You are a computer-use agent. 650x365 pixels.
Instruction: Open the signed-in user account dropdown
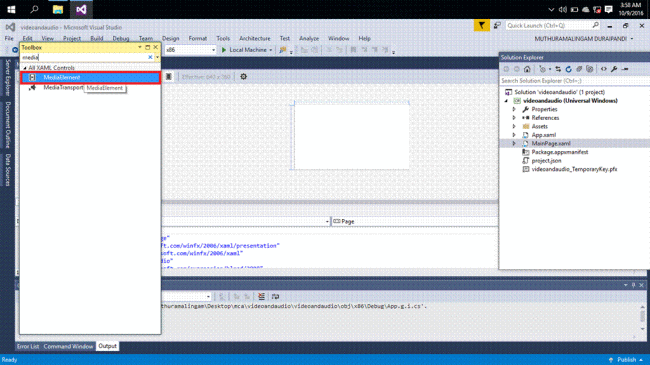click(x=632, y=39)
